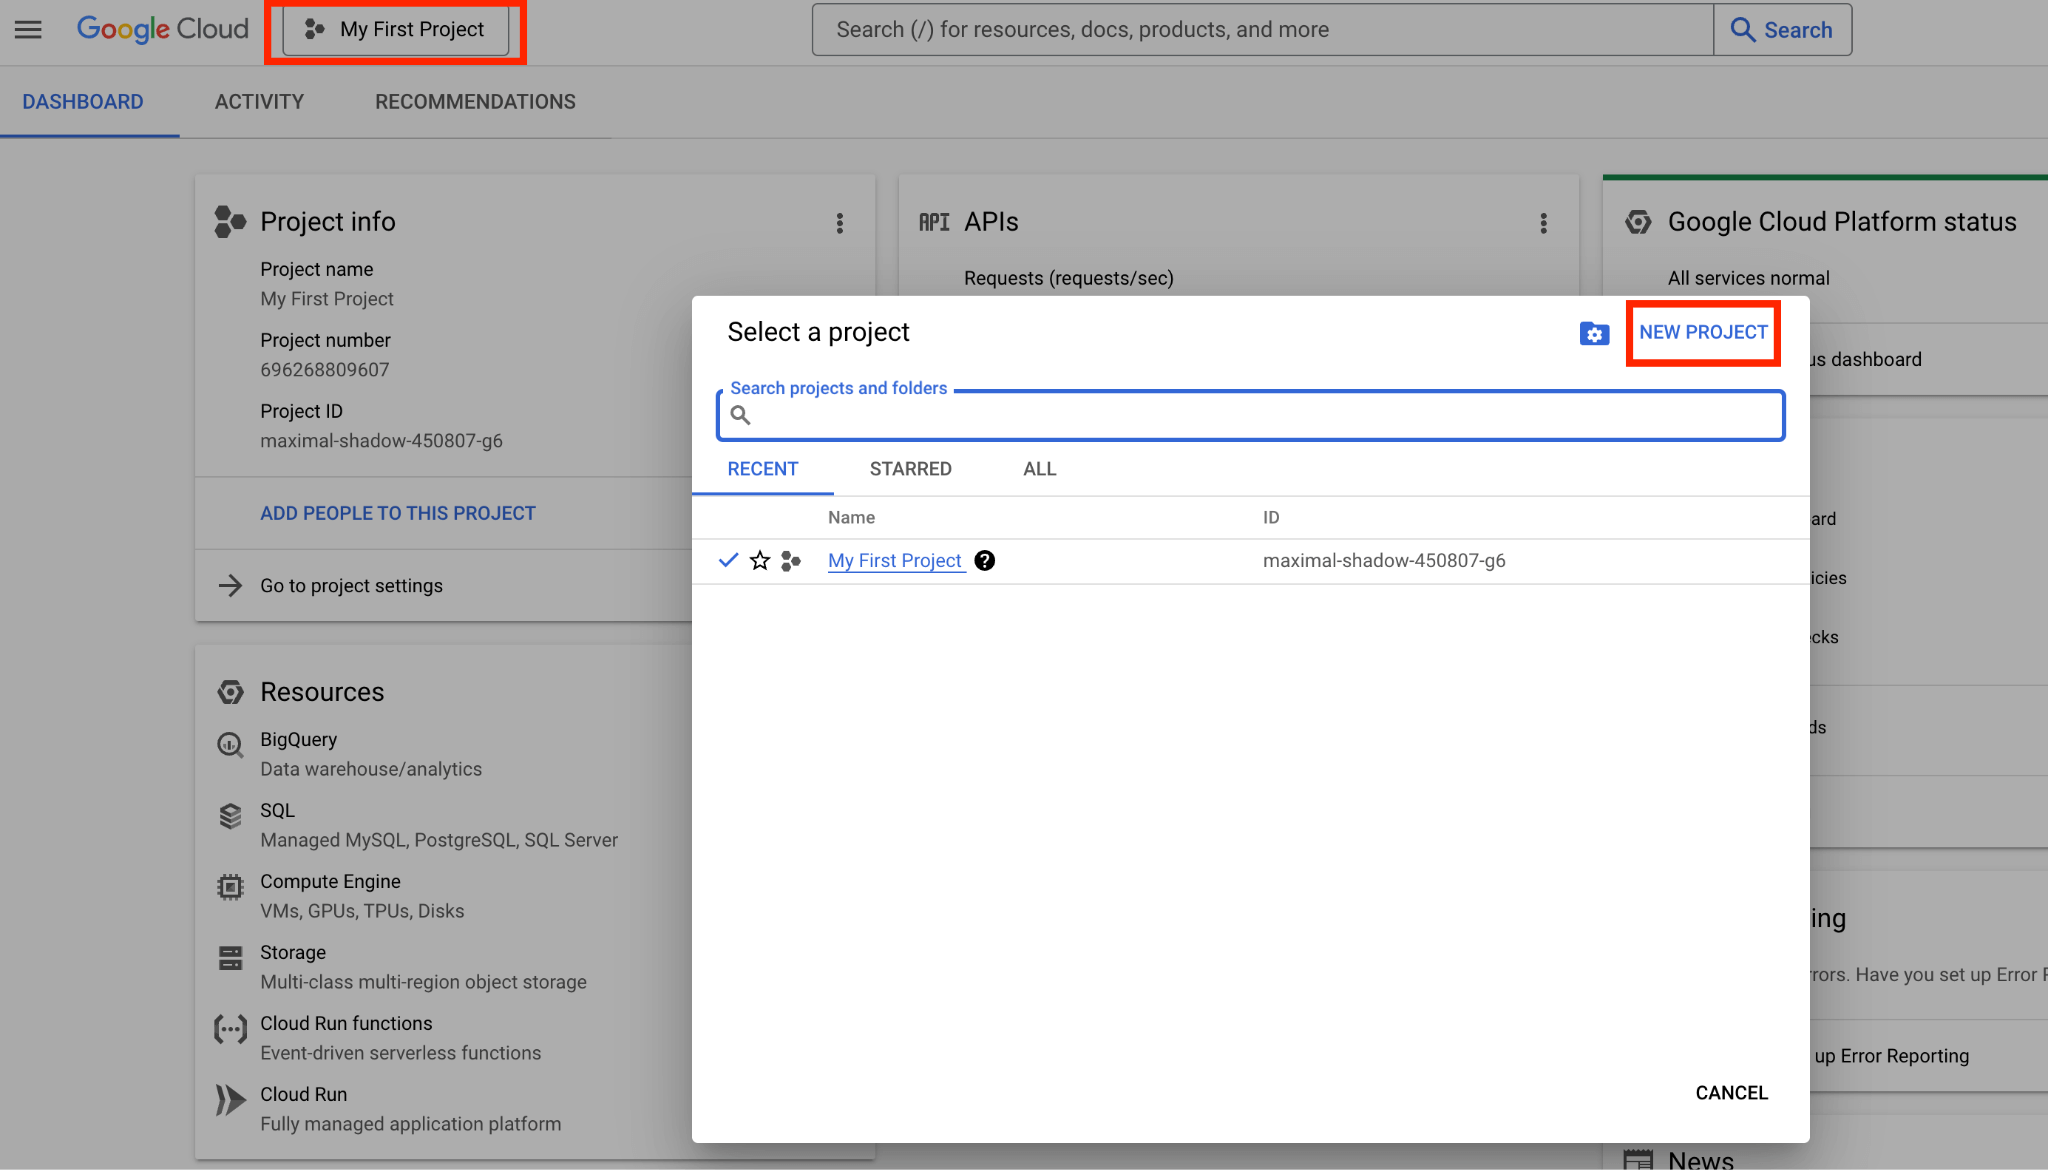Viewport: 2048px width, 1170px height.
Task: Open the Cloud Run resource entry
Action: point(410,1109)
